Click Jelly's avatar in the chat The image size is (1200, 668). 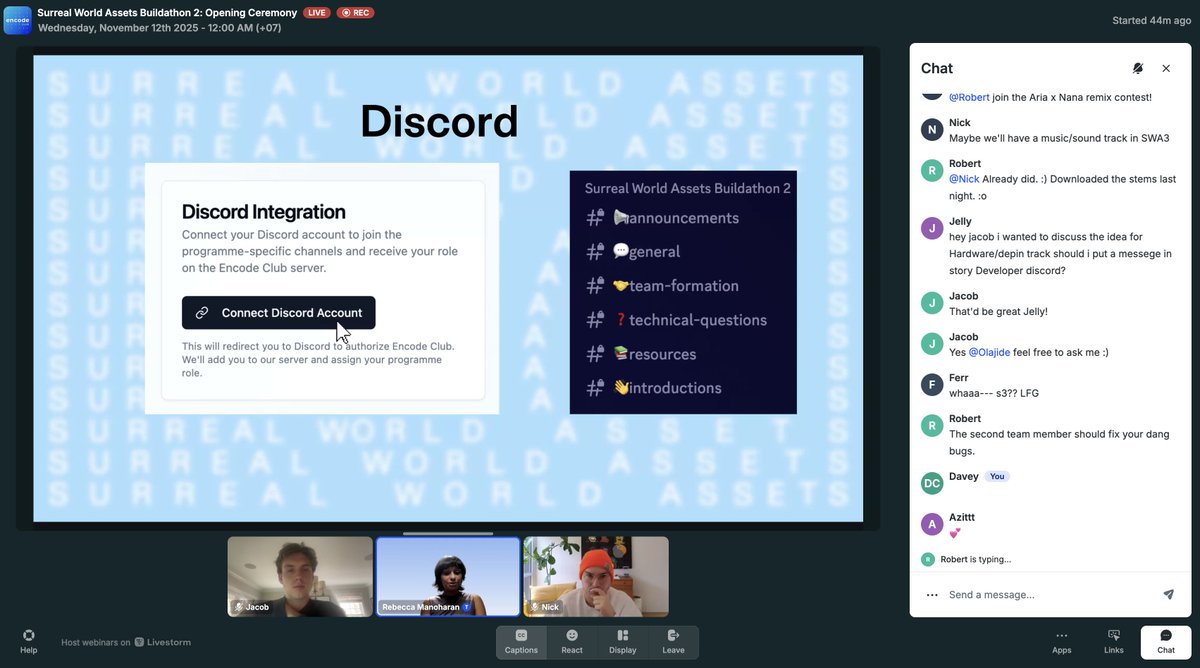(x=932, y=228)
